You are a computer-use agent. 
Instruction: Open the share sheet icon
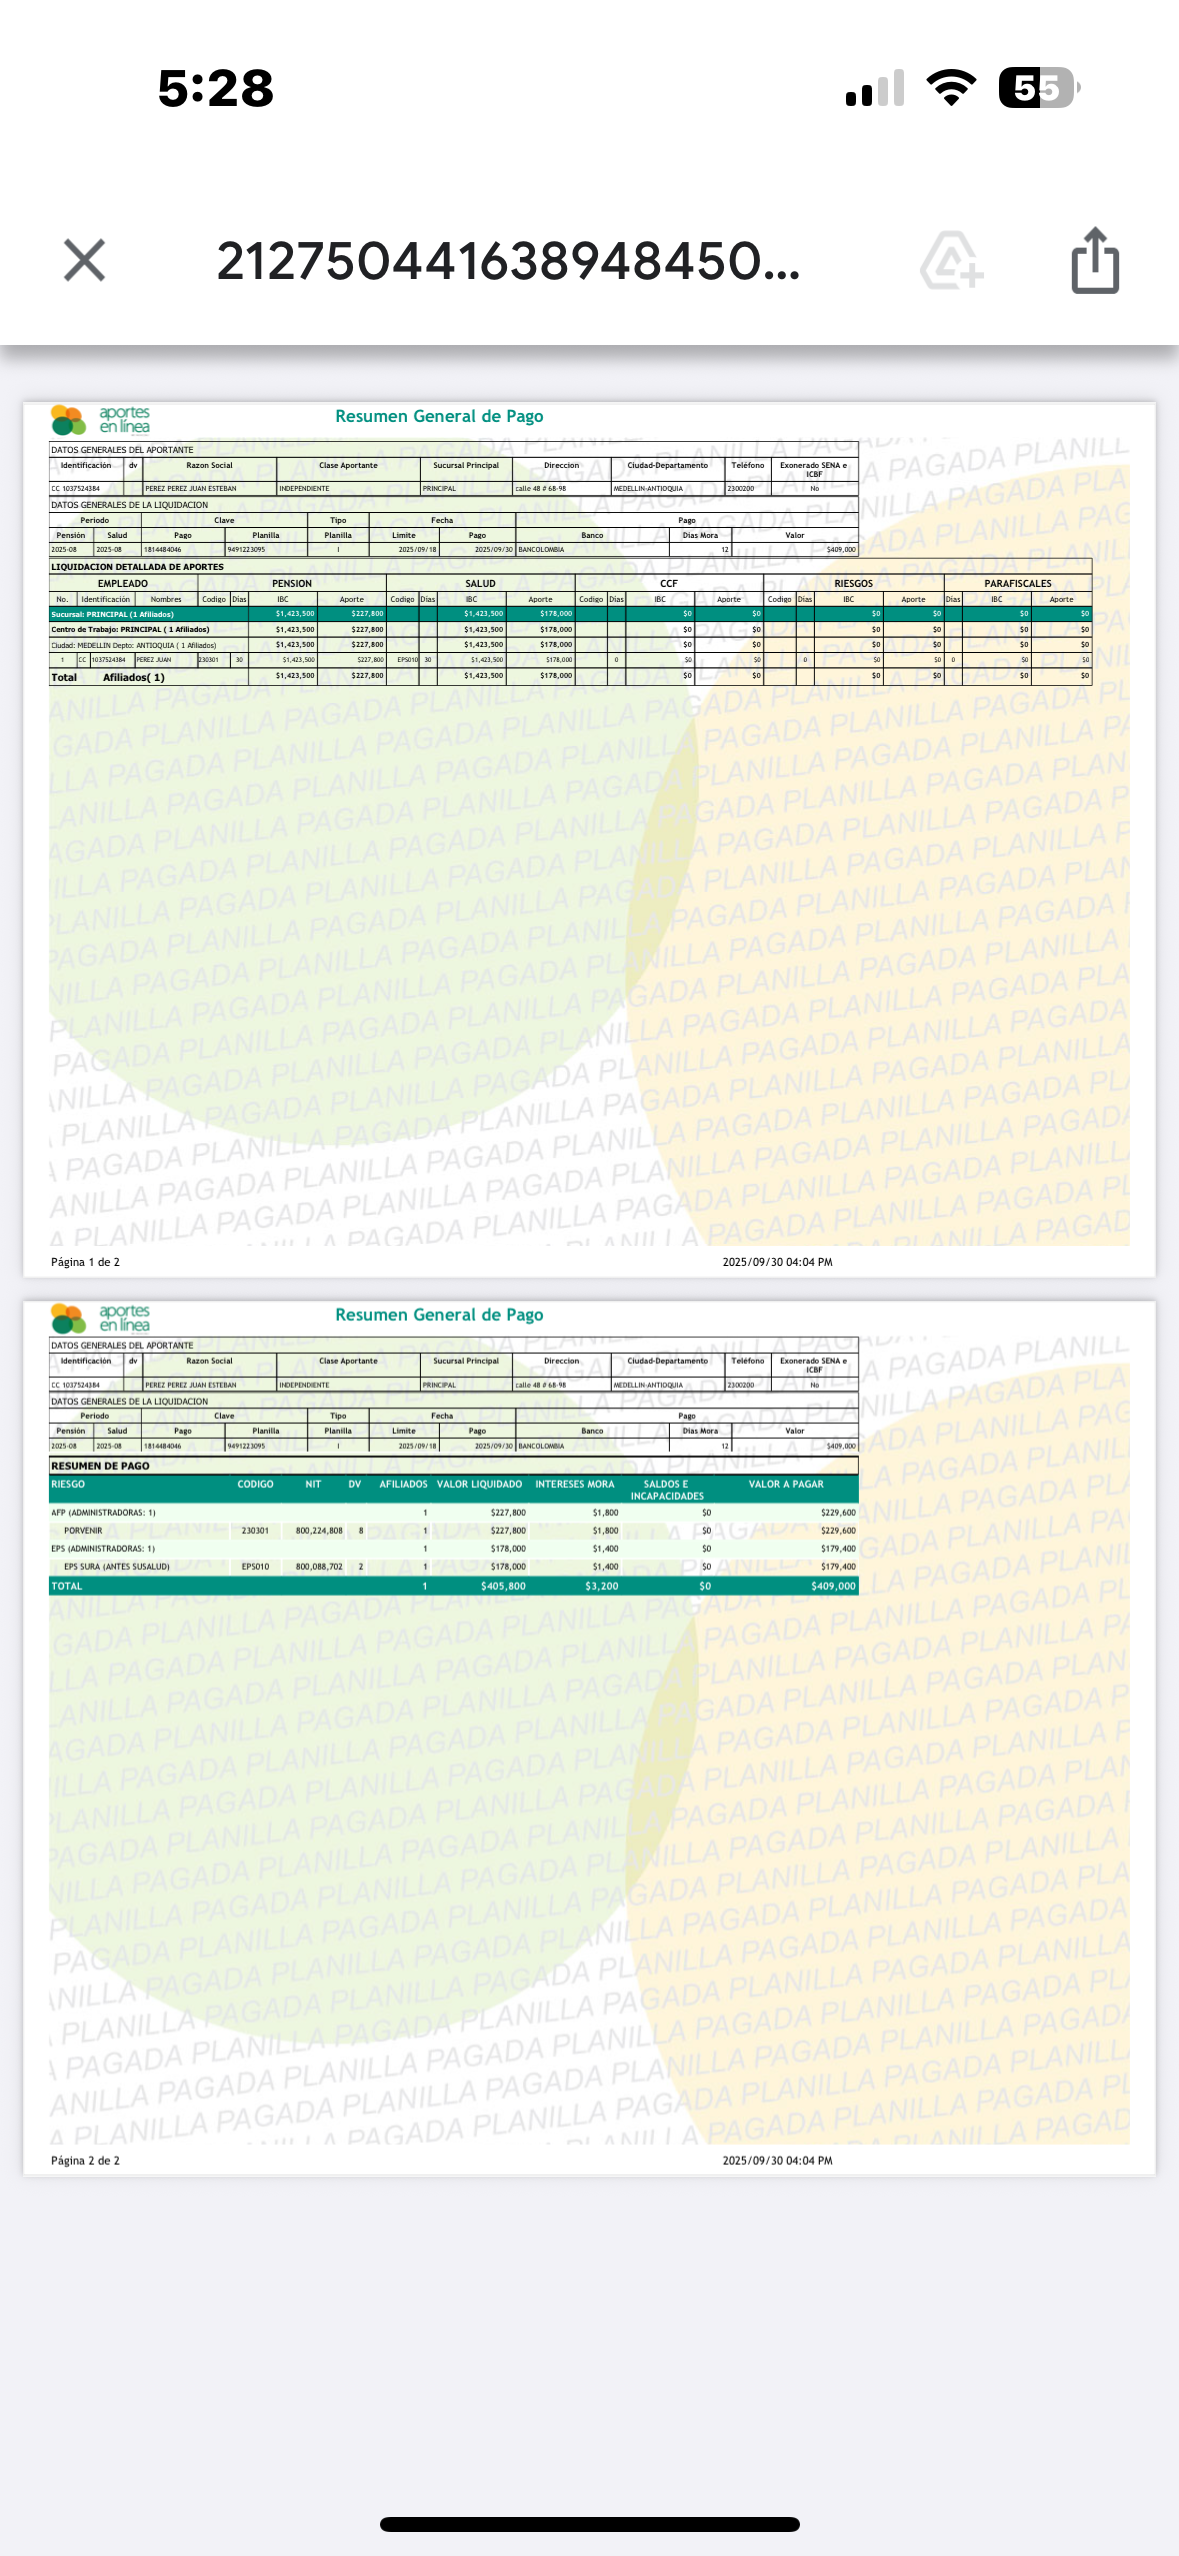(x=1095, y=261)
